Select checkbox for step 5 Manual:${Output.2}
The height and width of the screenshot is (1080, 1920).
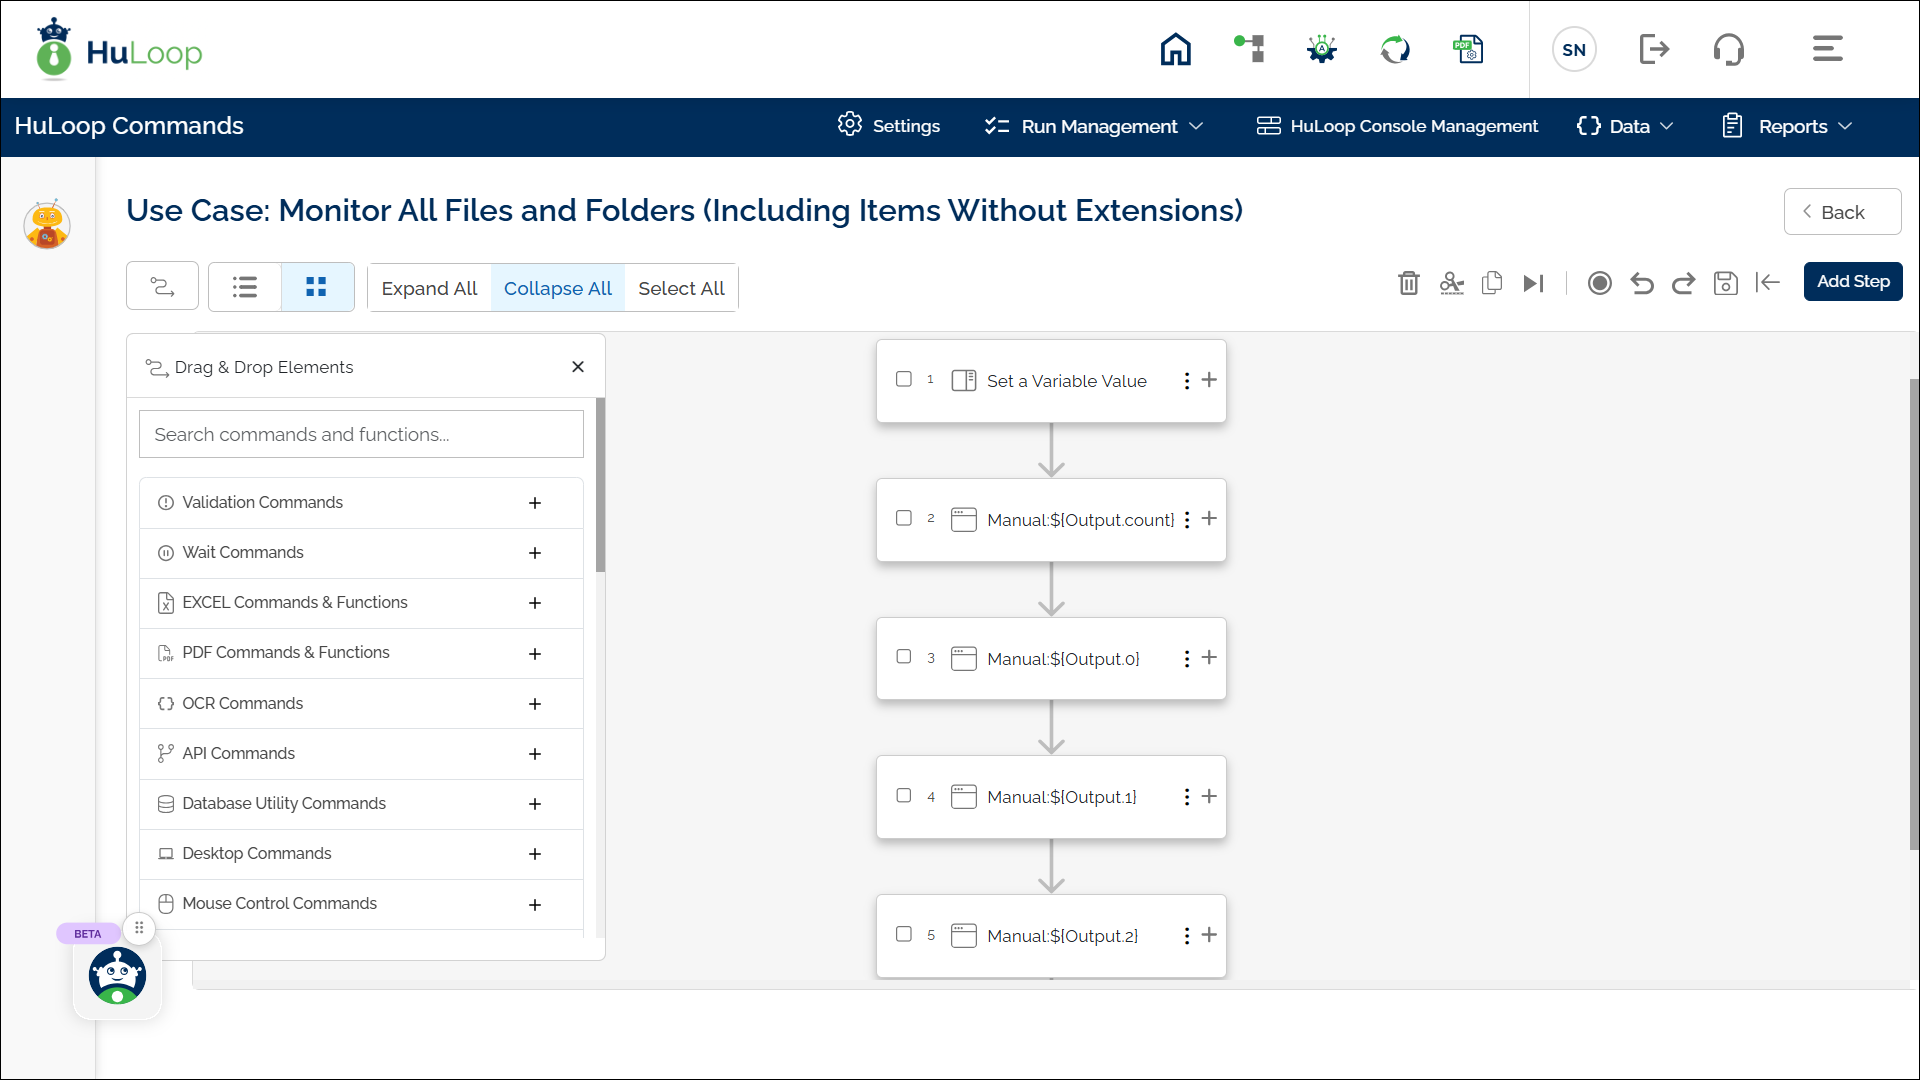coord(904,934)
